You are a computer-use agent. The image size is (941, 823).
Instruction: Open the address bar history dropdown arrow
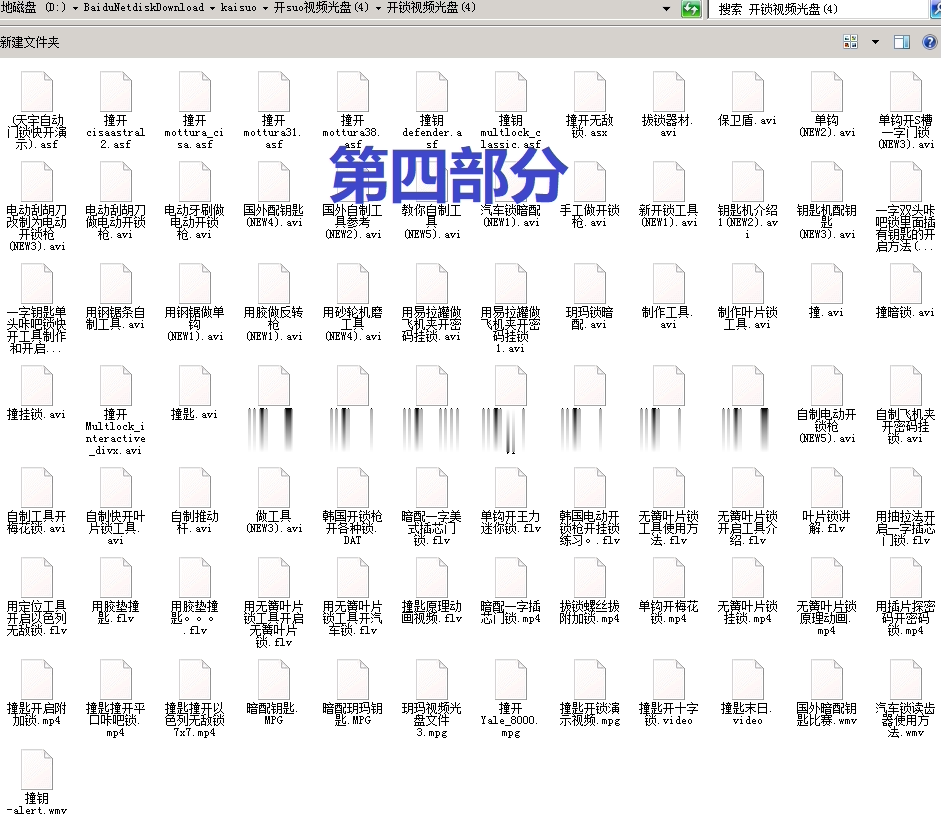point(666,8)
